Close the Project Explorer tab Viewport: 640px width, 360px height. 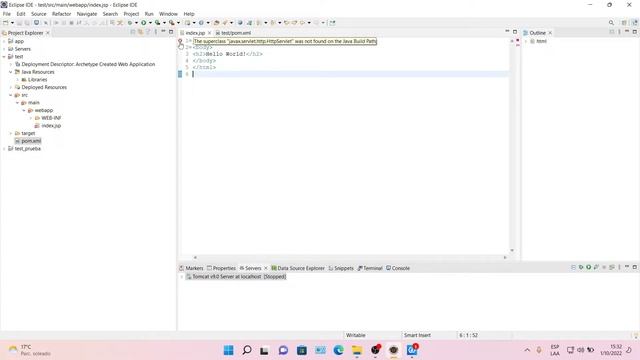[48, 33]
